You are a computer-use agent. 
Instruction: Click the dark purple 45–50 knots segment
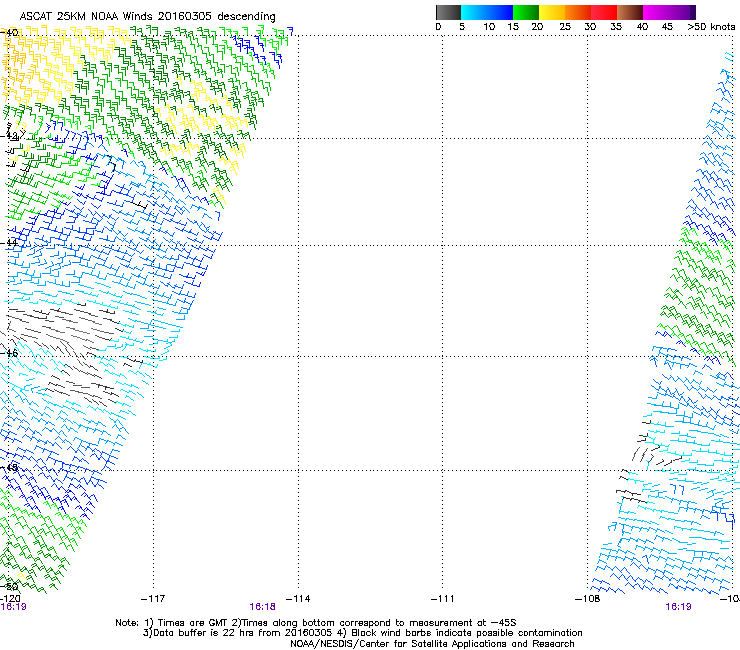tap(682, 12)
